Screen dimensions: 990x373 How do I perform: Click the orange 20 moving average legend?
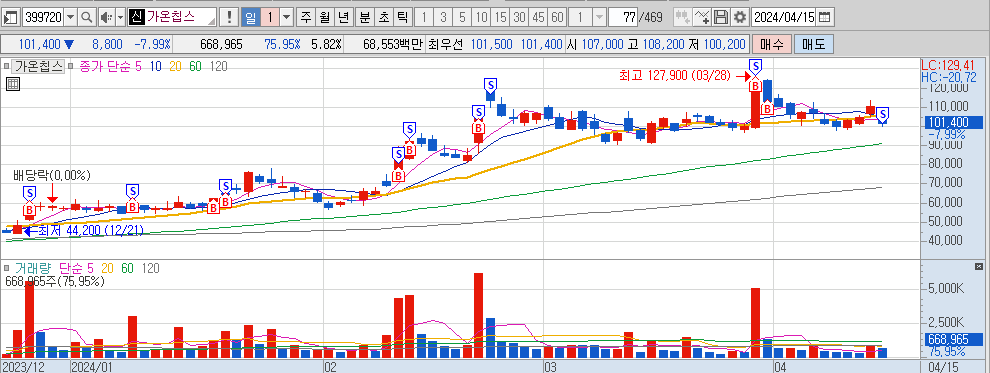click(x=176, y=66)
